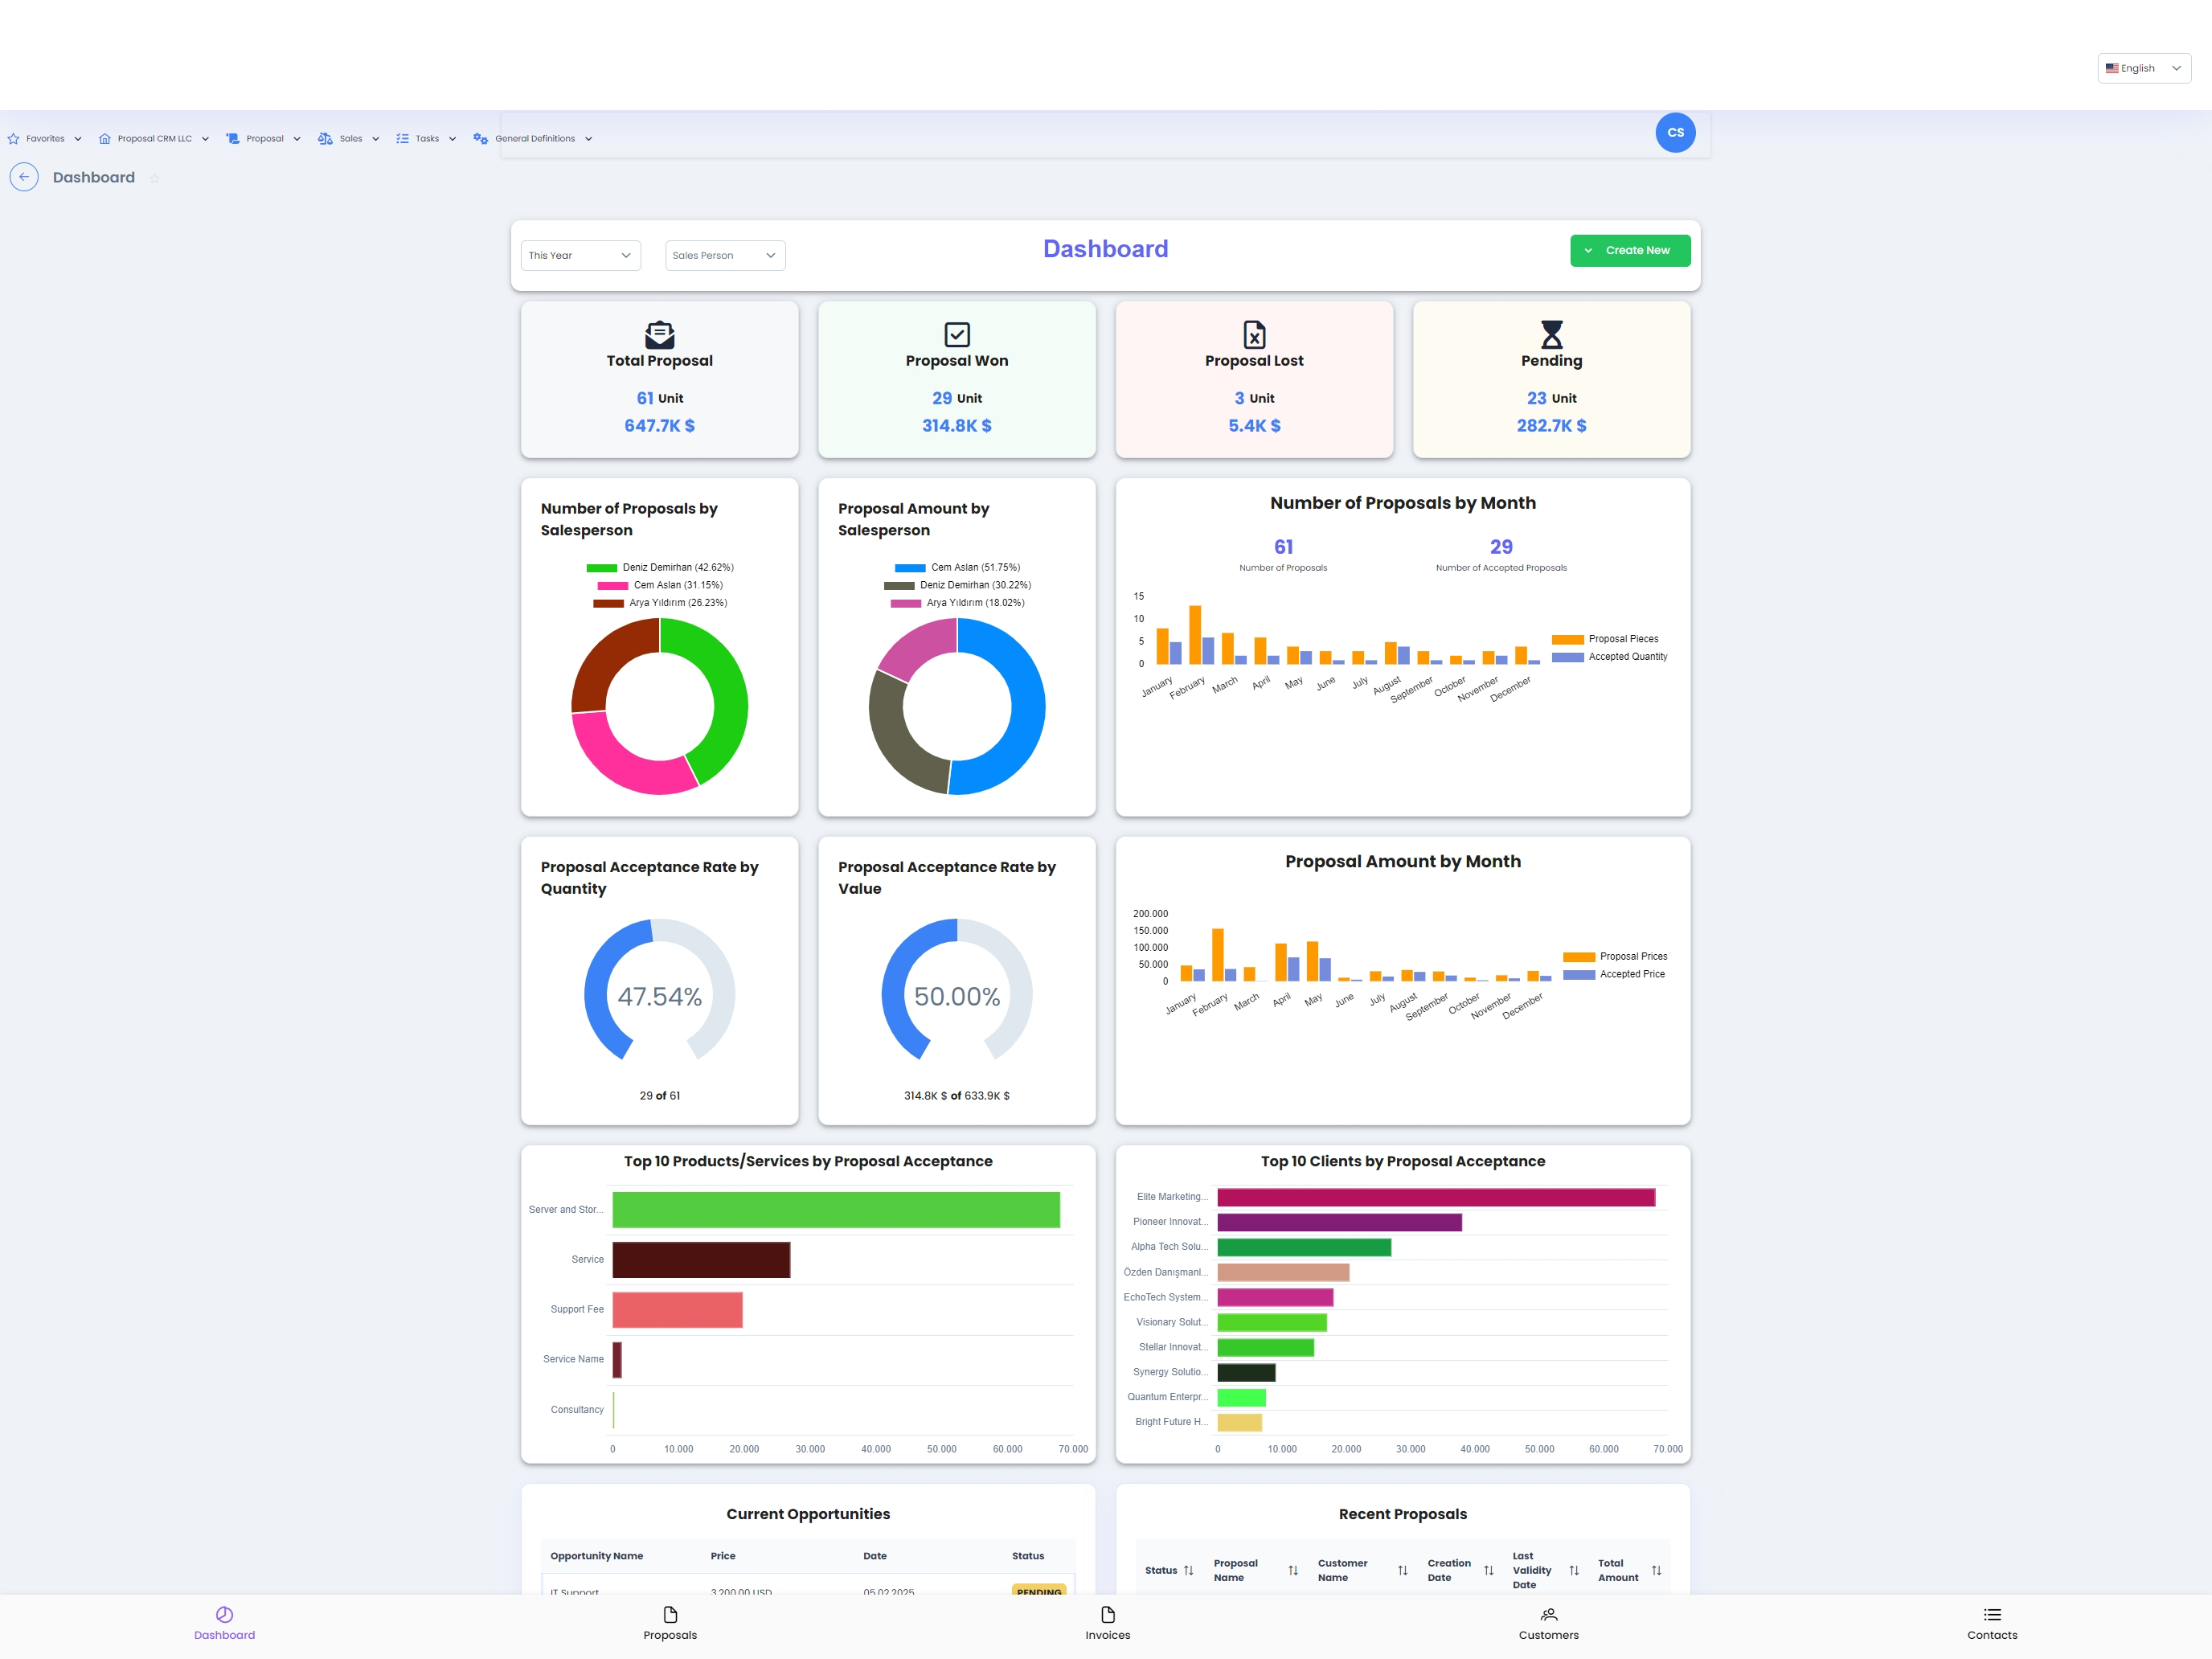Click the Tasks checklist icon
Viewport: 2212px width, 1659px height.
pyautogui.click(x=402, y=139)
